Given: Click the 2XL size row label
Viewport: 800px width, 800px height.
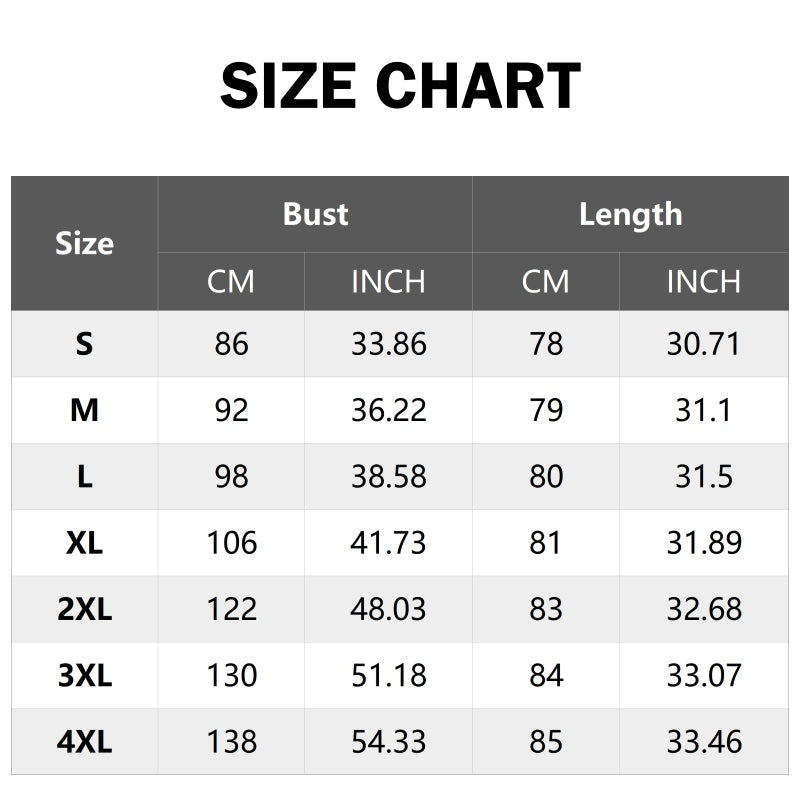Looking at the screenshot, I should [84, 609].
